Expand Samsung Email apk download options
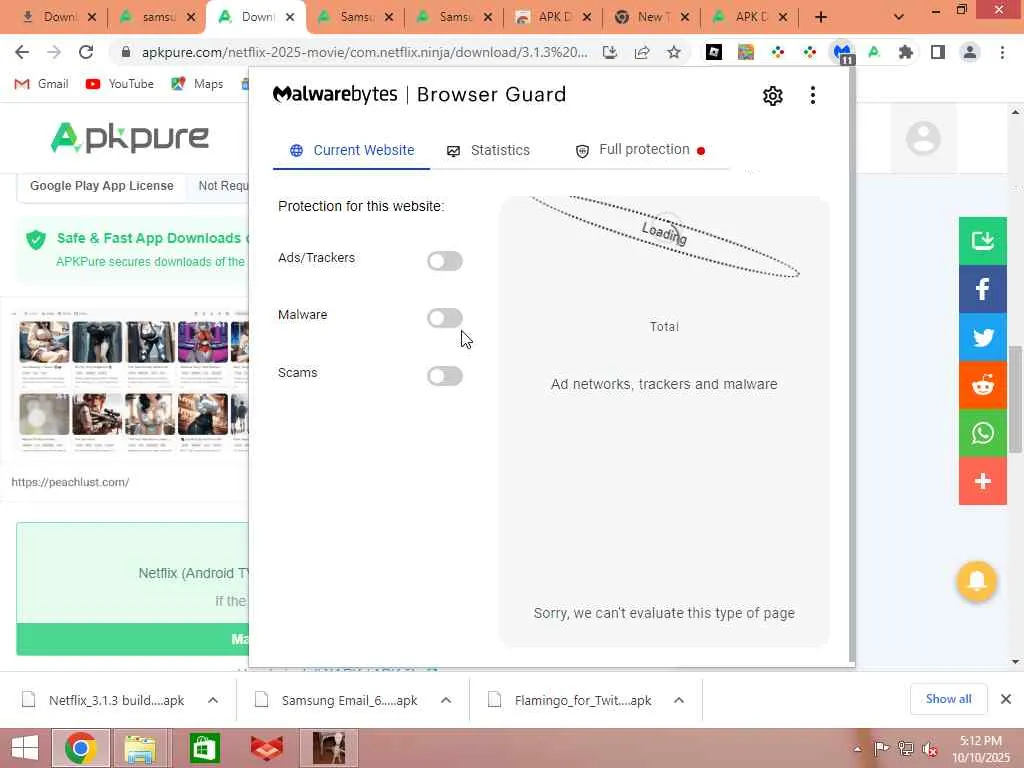This screenshot has width=1024, height=768. [x=446, y=700]
